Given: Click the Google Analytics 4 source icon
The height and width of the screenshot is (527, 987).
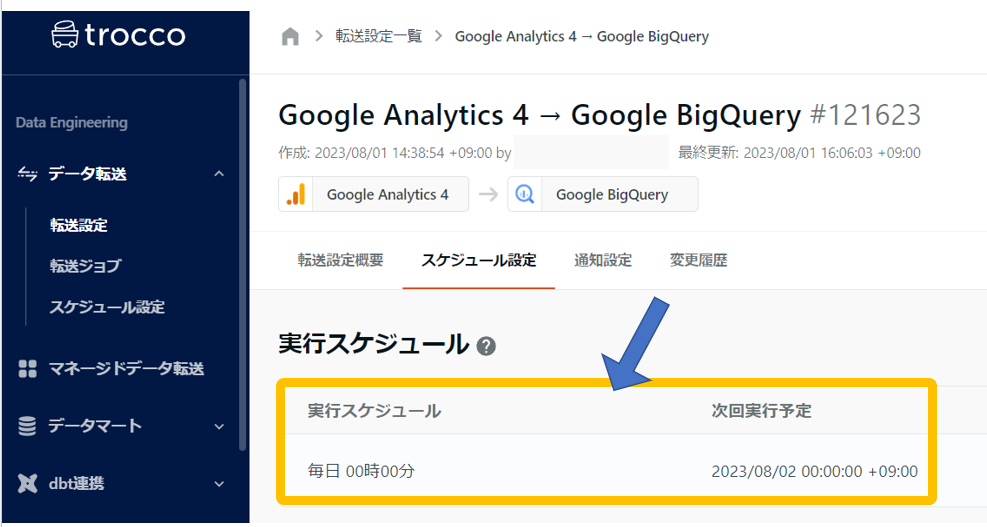Looking at the screenshot, I should click(x=296, y=195).
